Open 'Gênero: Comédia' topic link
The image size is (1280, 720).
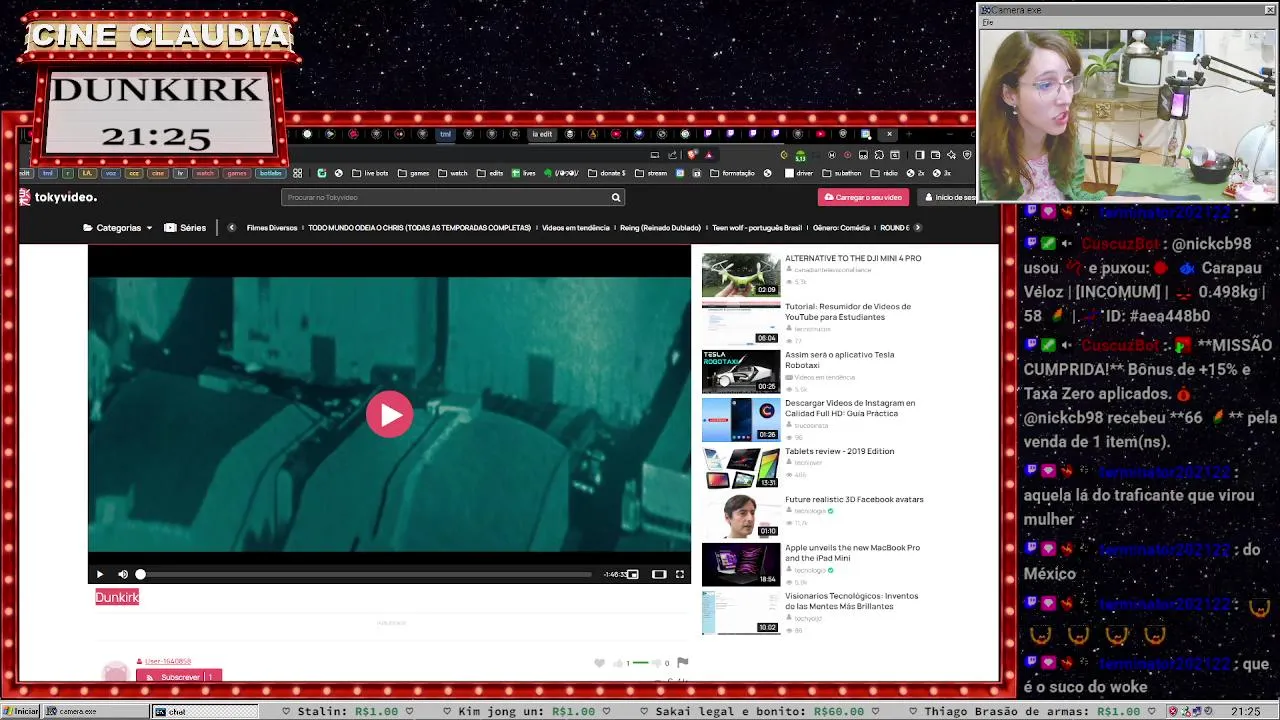(x=841, y=228)
